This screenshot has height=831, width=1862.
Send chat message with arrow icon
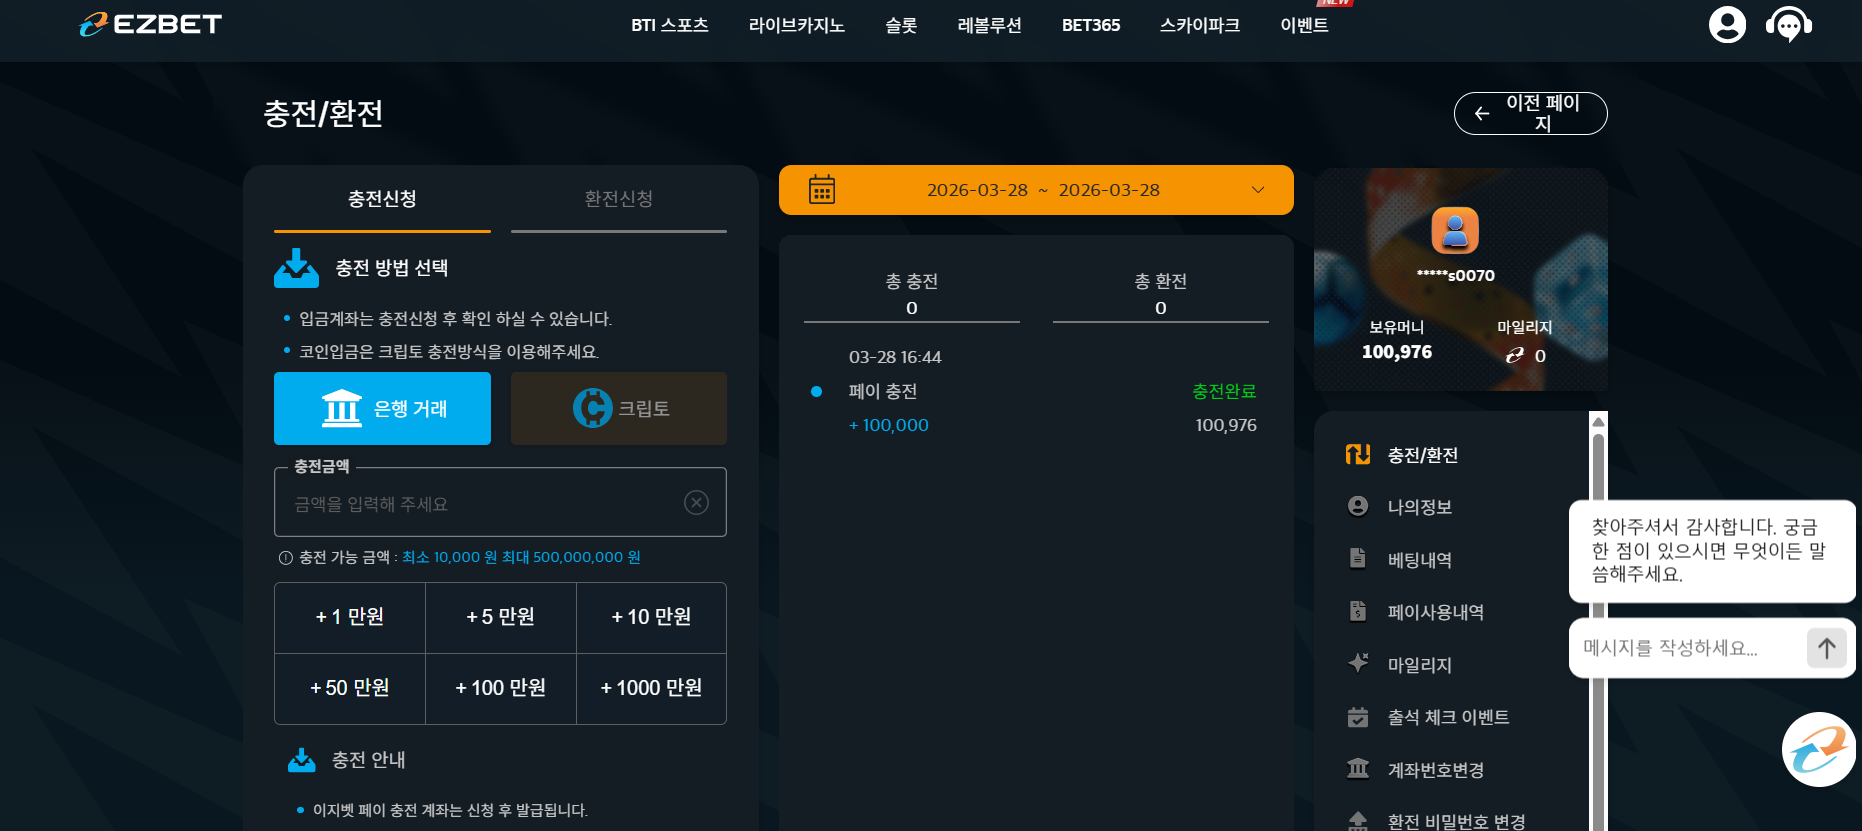[x=1826, y=648]
